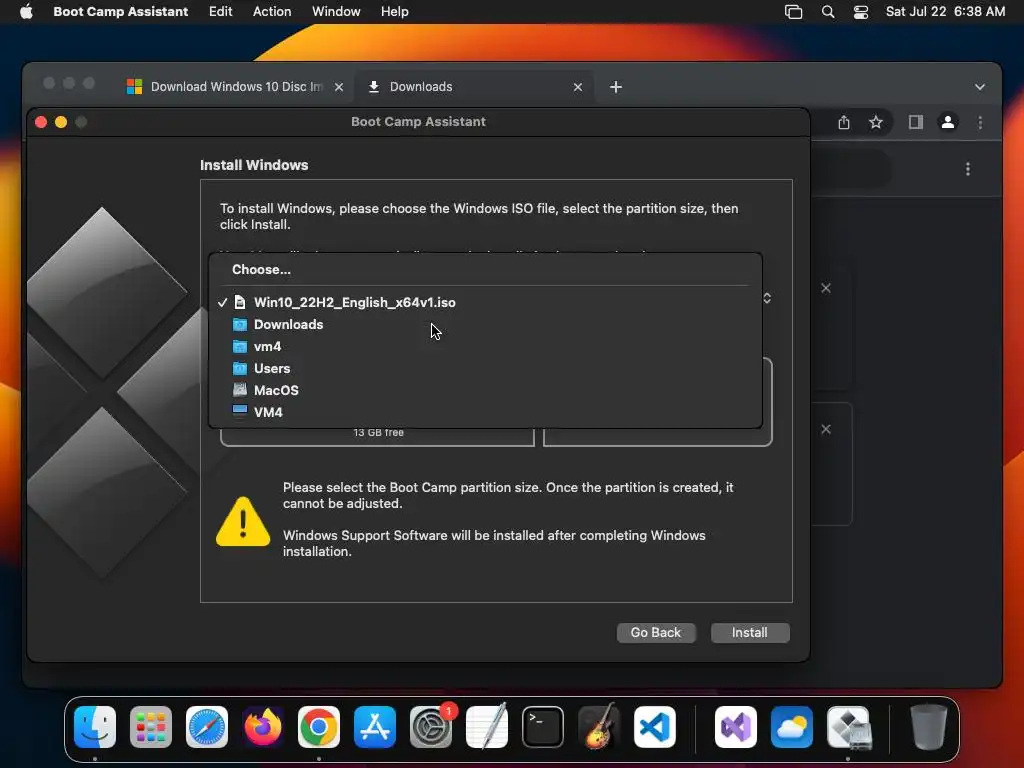Select Win10_22H2_English_x64v1.iso entry
Image resolution: width=1024 pixels, height=768 pixels.
[485, 302]
